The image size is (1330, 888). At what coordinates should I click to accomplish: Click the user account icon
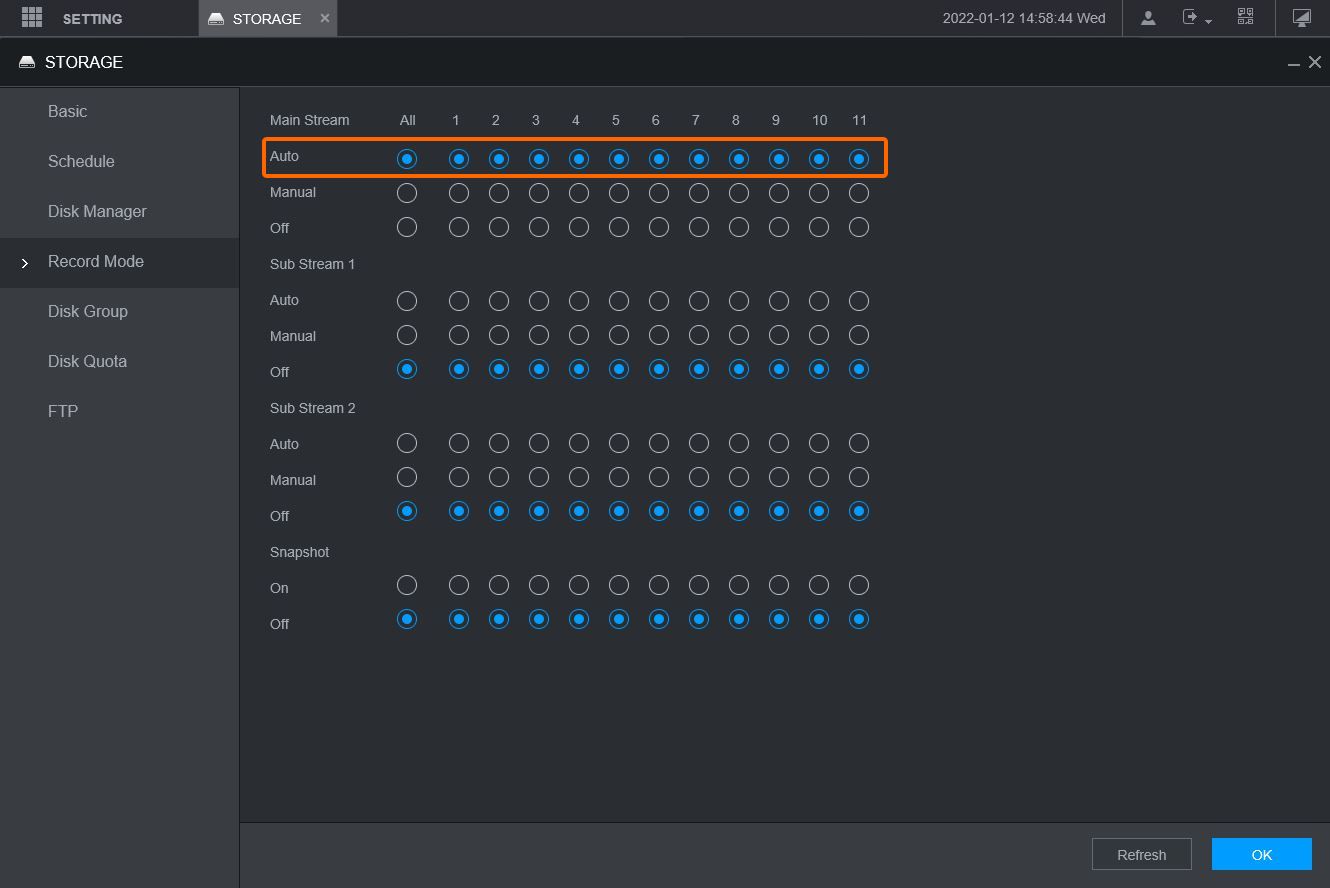coord(1148,18)
